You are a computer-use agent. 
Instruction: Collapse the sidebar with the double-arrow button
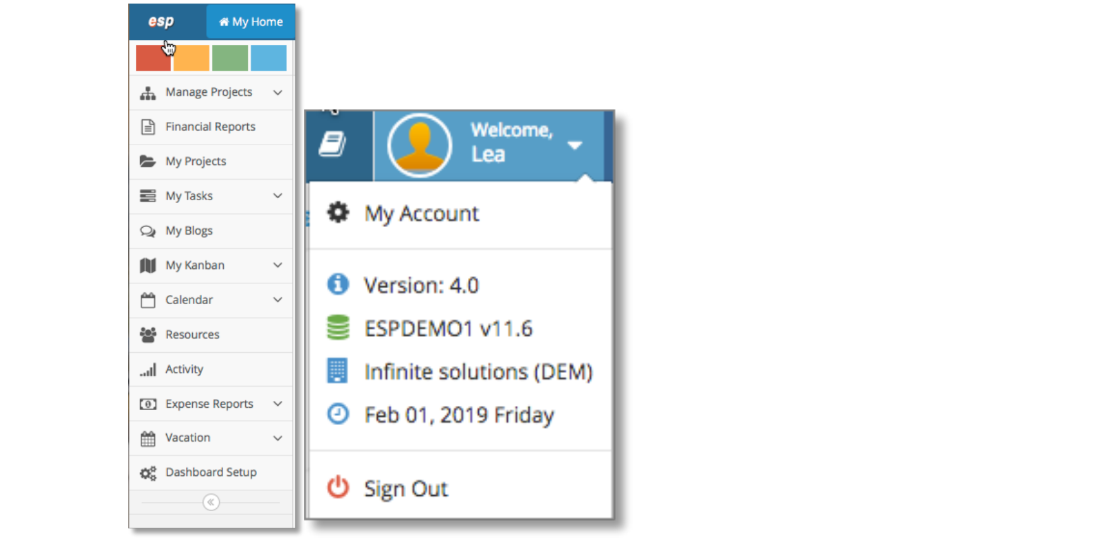211,502
